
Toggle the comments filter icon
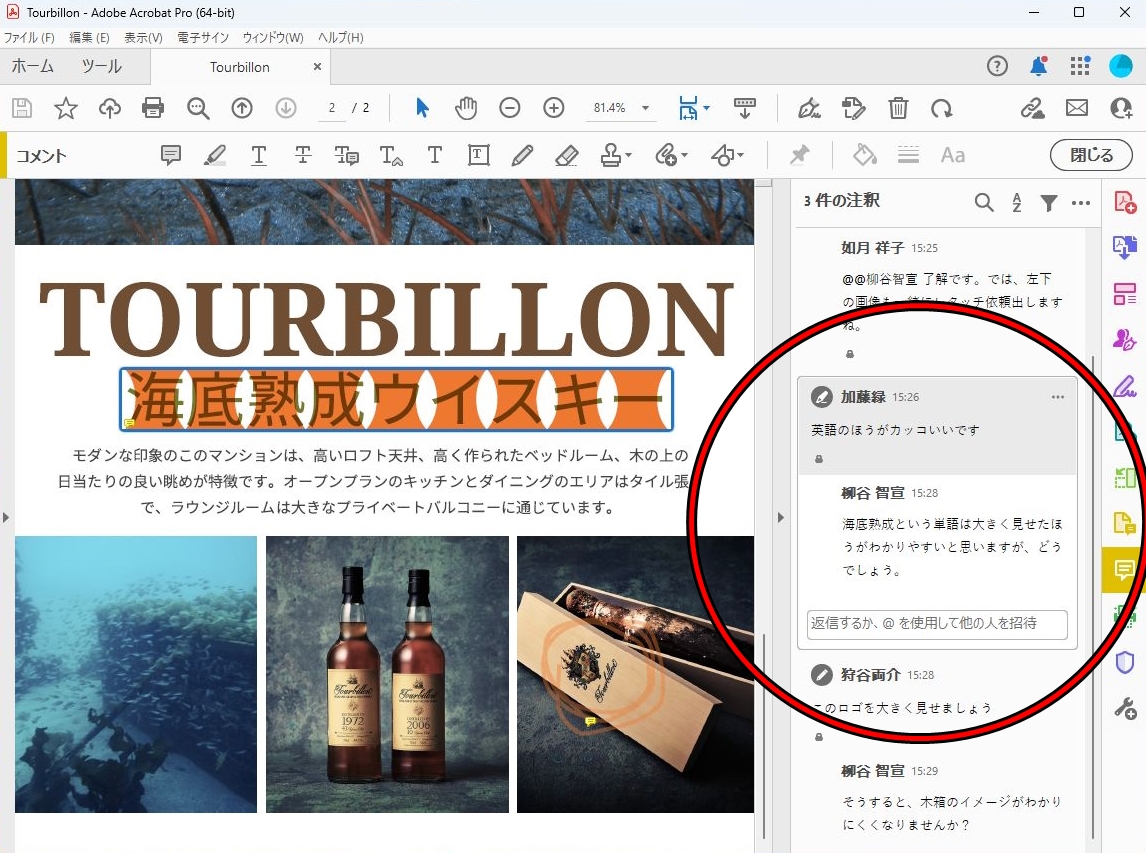pos(1048,202)
